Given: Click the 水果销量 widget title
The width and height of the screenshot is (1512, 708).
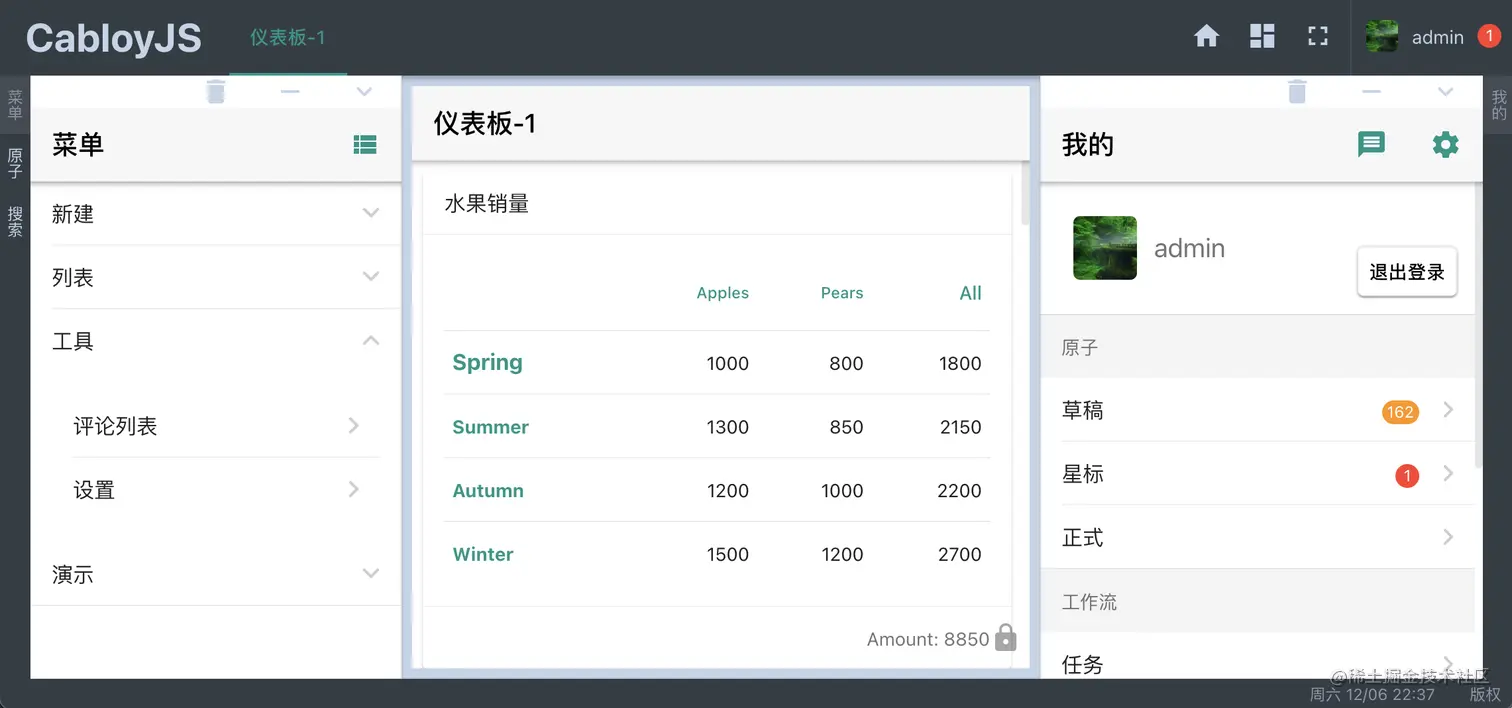Looking at the screenshot, I should point(487,204).
